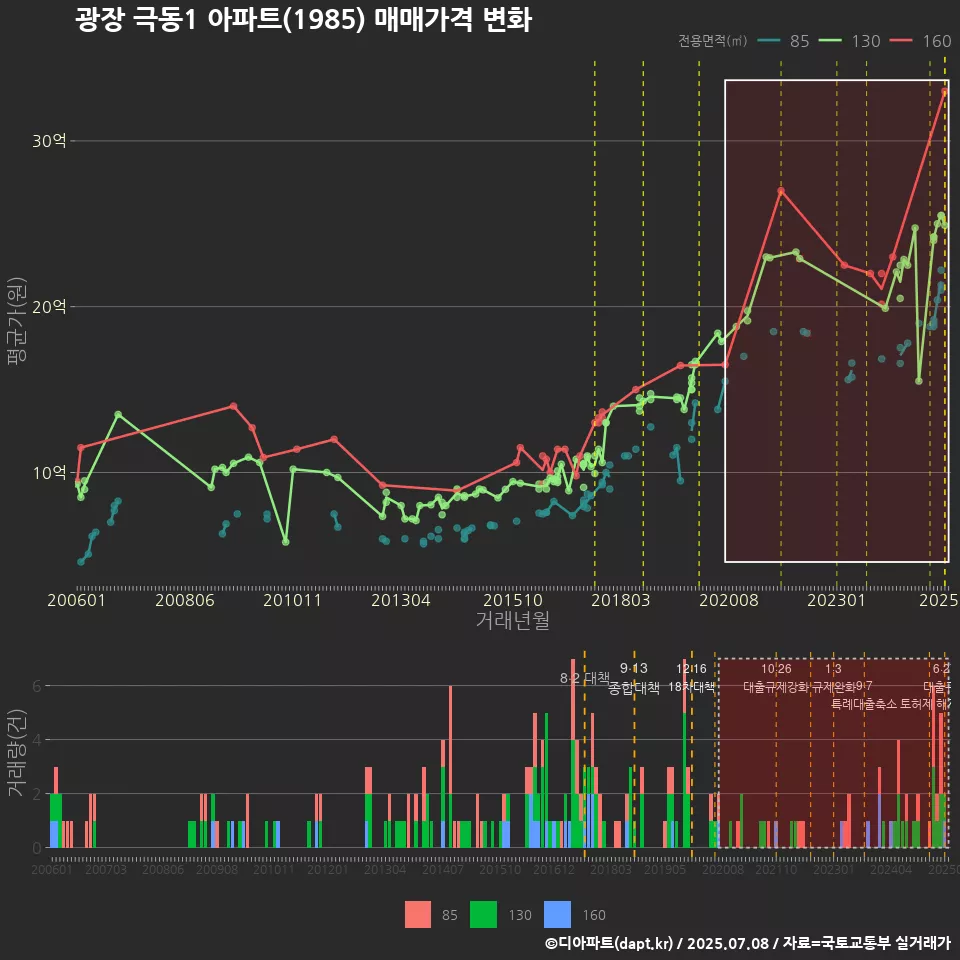The width and height of the screenshot is (960, 960).
Task: Click the 201803 label on price chart axis
Action: (x=620, y=600)
